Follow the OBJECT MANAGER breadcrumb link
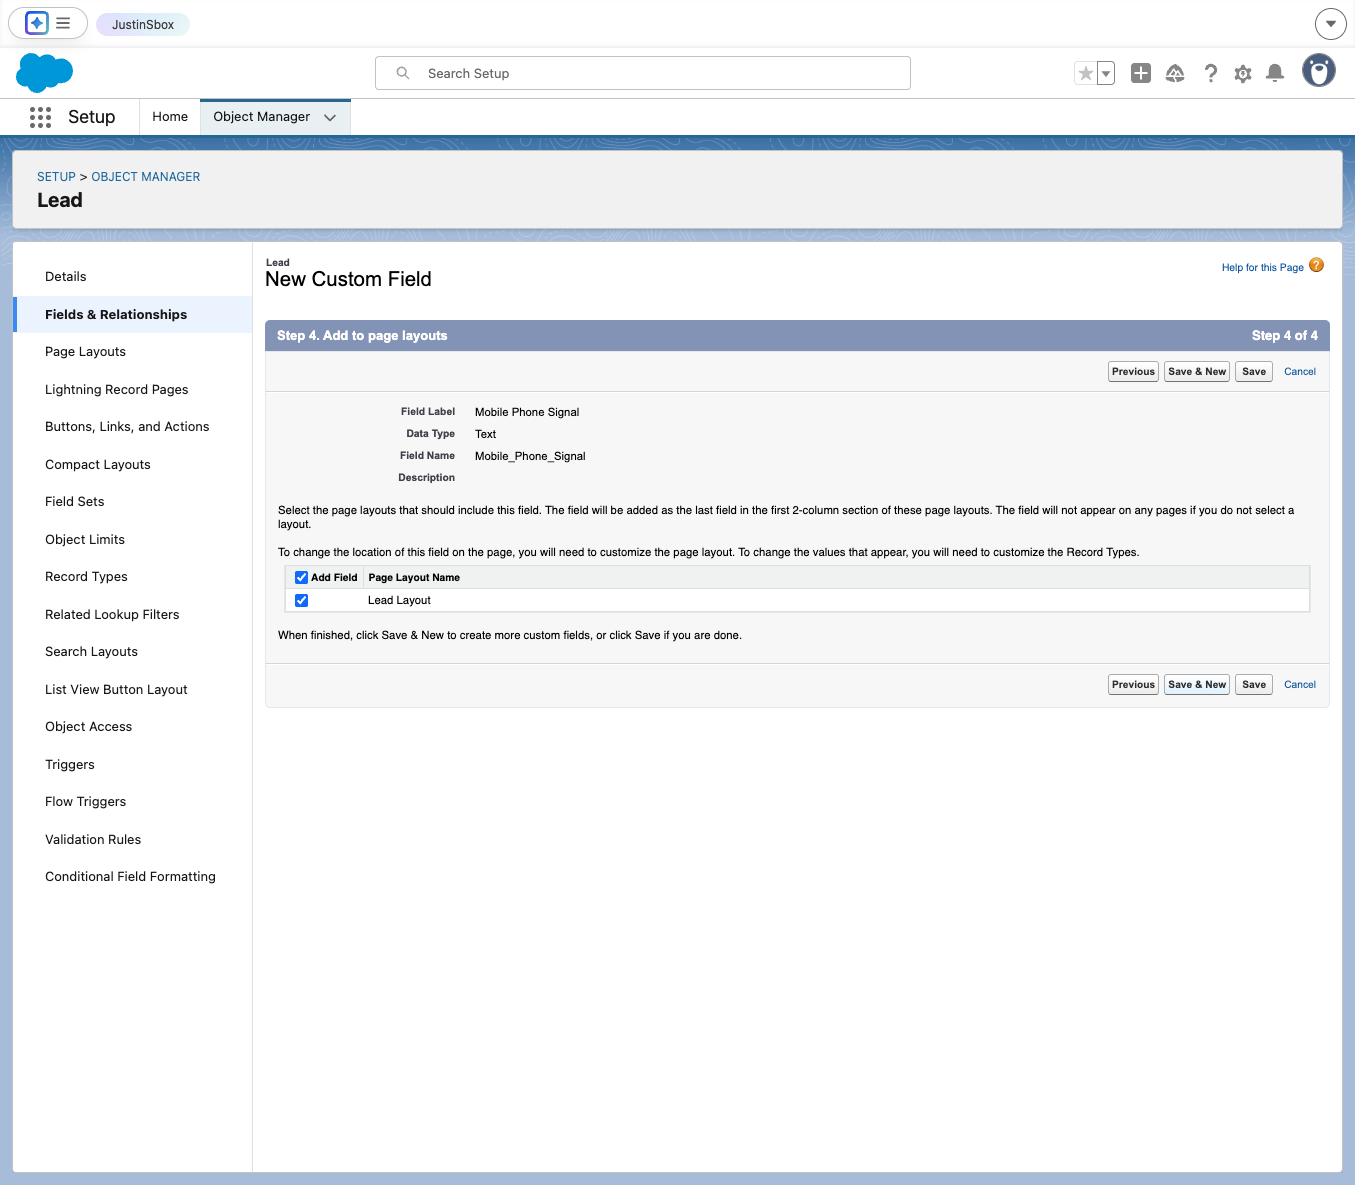The image size is (1355, 1185). point(146,177)
